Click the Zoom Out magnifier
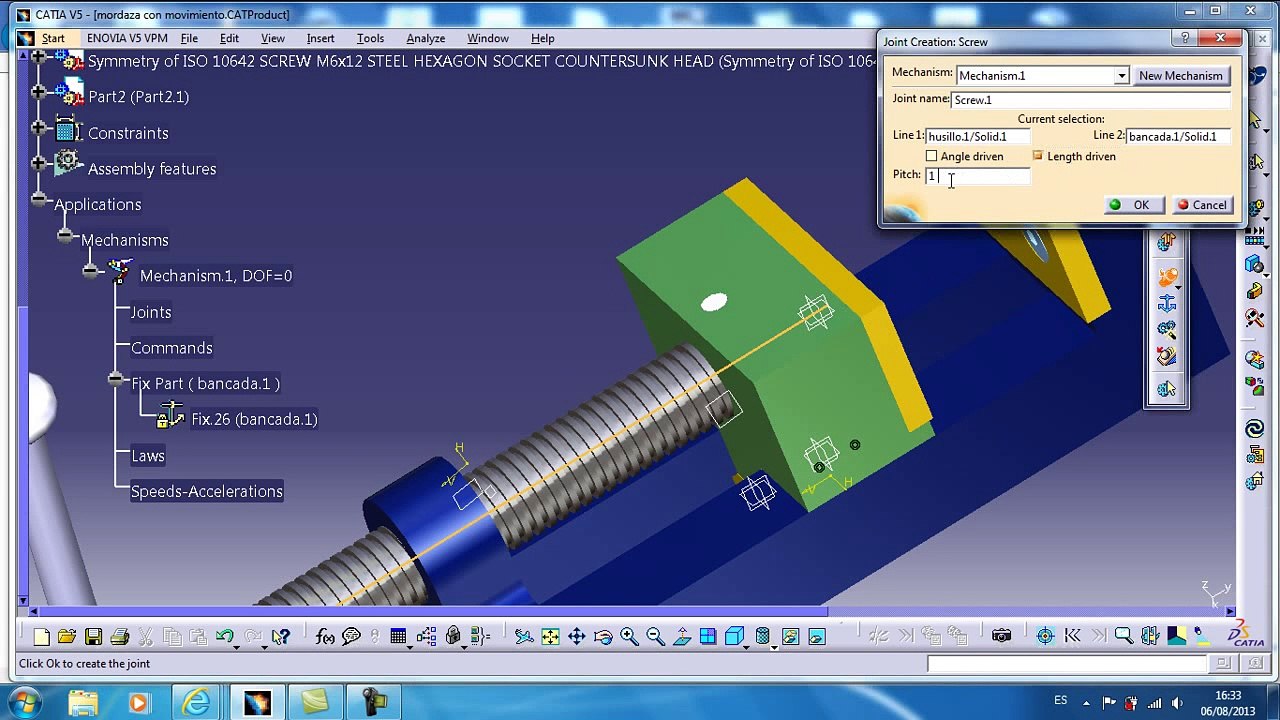The width and height of the screenshot is (1280, 720). 655,636
